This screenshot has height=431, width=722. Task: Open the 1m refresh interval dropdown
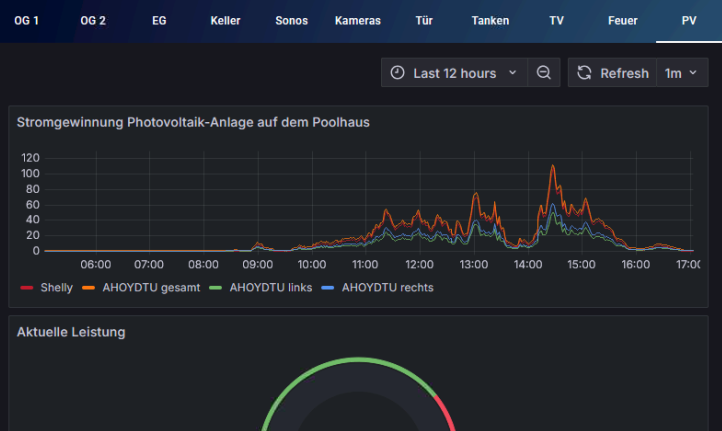(682, 73)
